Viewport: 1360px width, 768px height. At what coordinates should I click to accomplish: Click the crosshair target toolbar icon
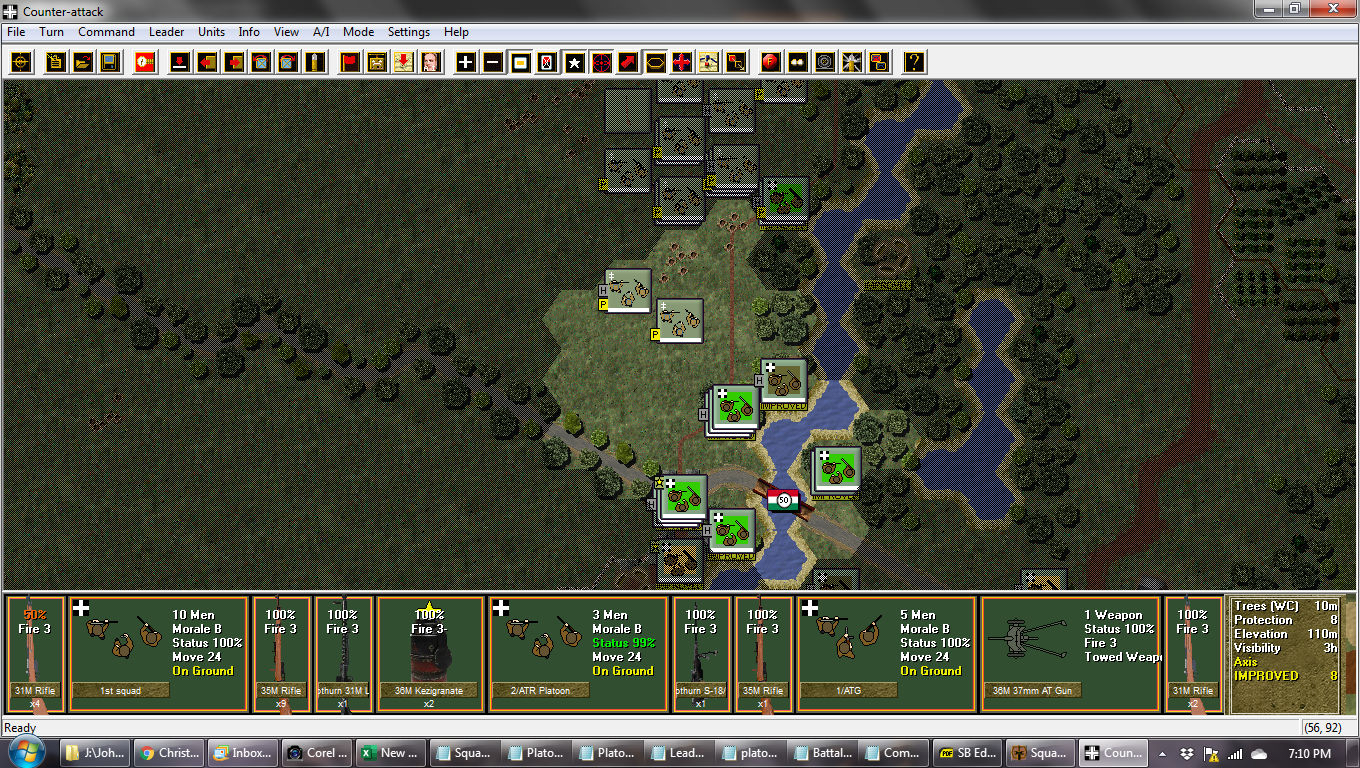21,62
